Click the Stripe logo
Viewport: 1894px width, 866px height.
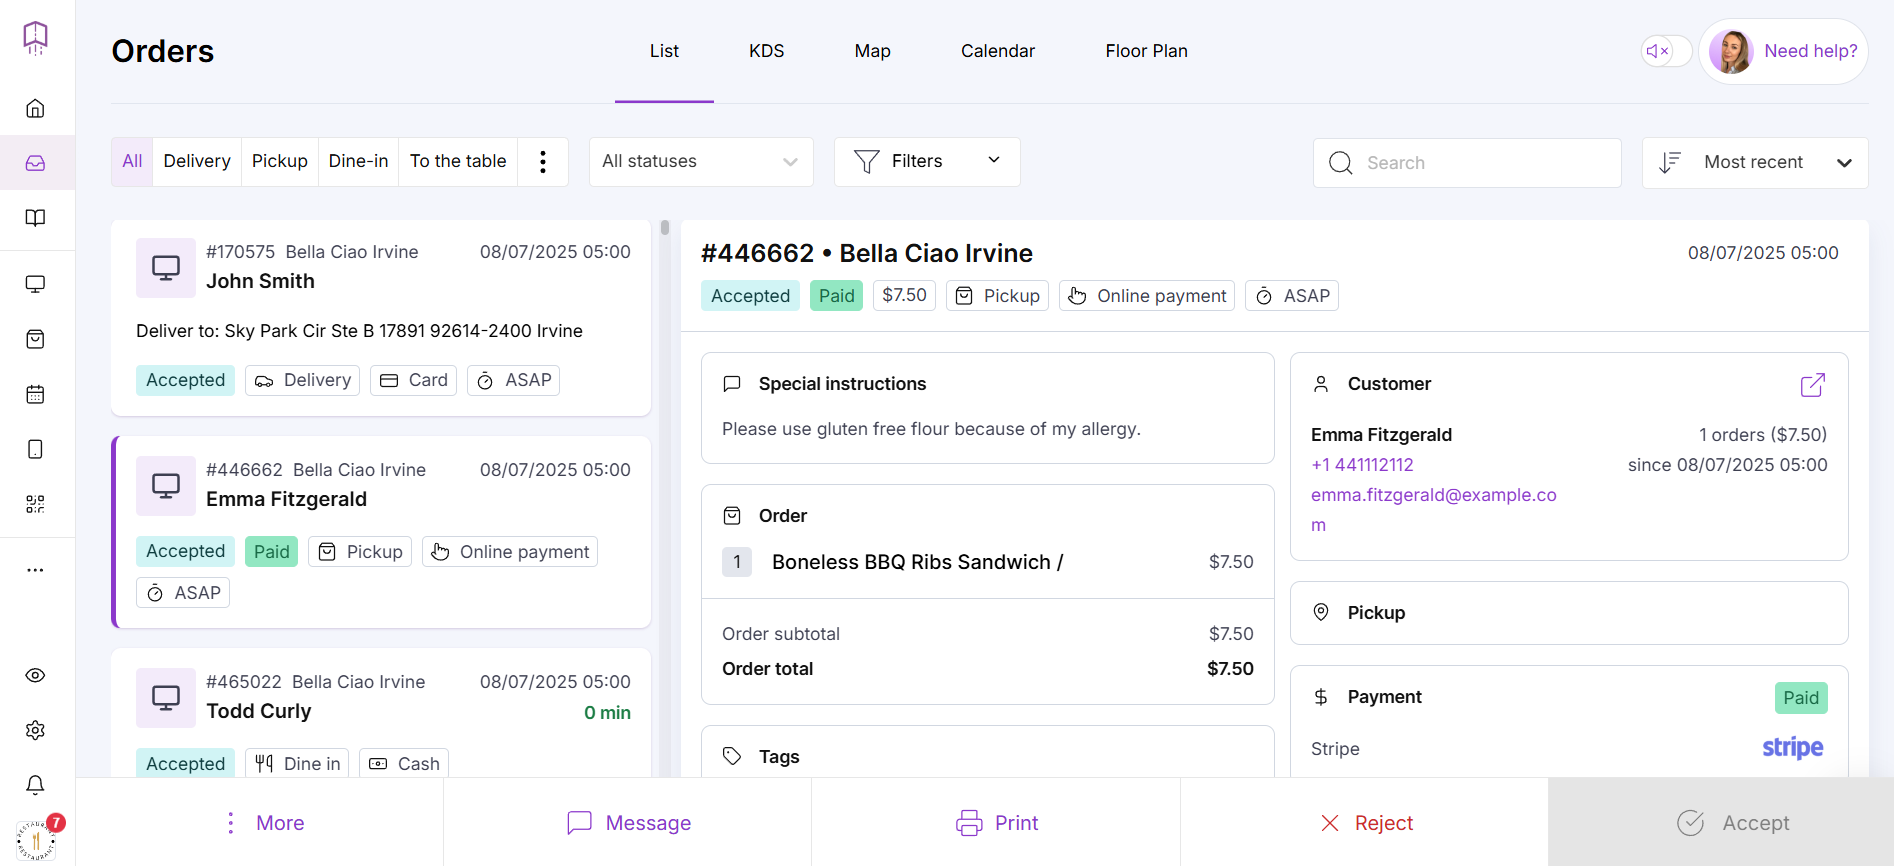(x=1793, y=748)
